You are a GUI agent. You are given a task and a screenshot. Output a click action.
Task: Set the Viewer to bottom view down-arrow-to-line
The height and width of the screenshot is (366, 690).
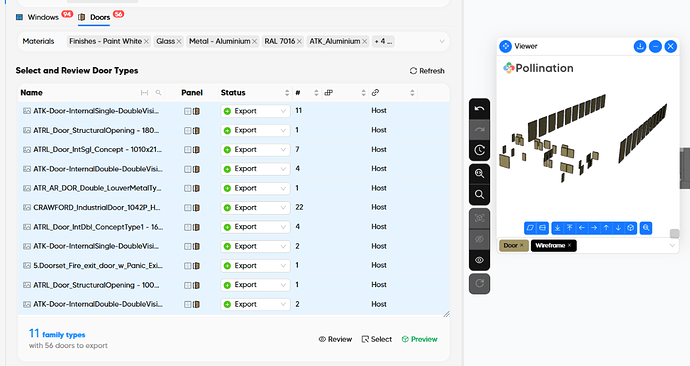click(x=558, y=228)
